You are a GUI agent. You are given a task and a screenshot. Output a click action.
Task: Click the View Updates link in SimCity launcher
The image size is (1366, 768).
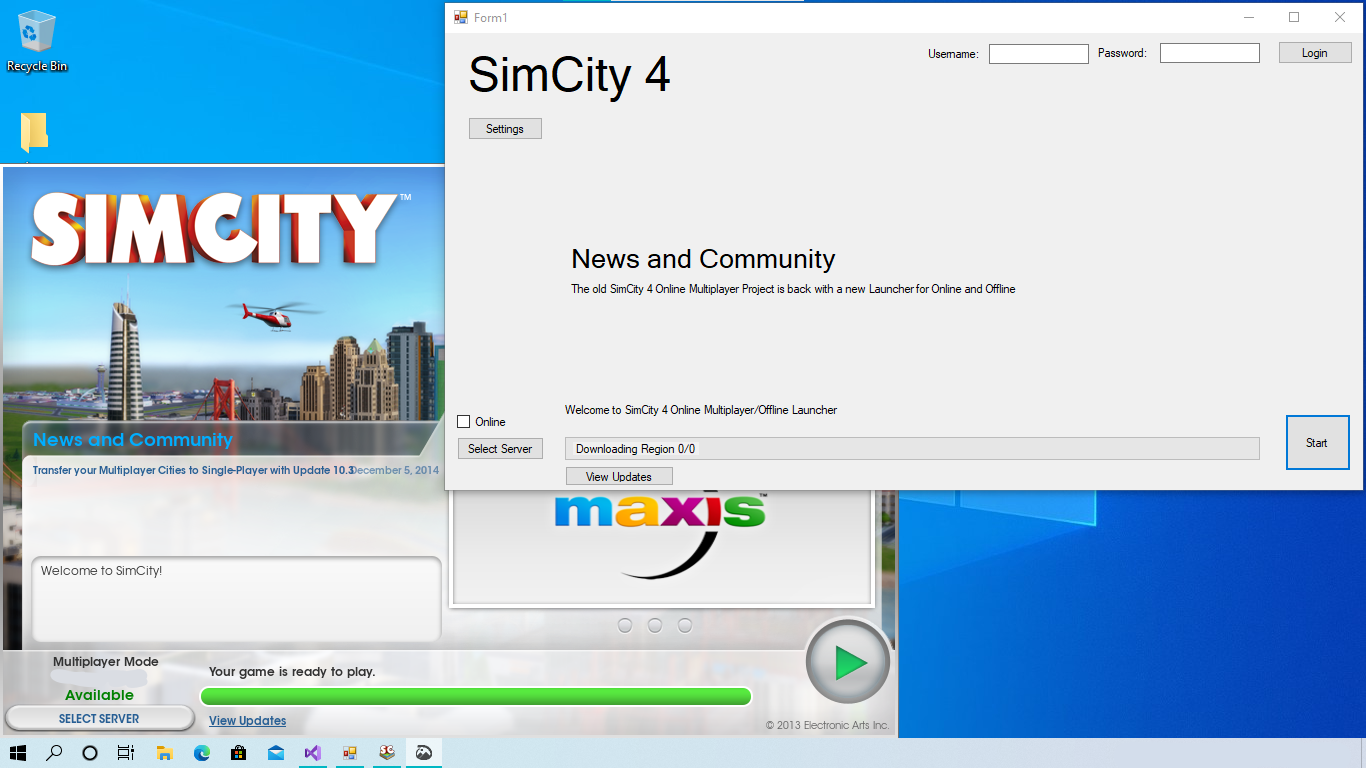pos(247,721)
